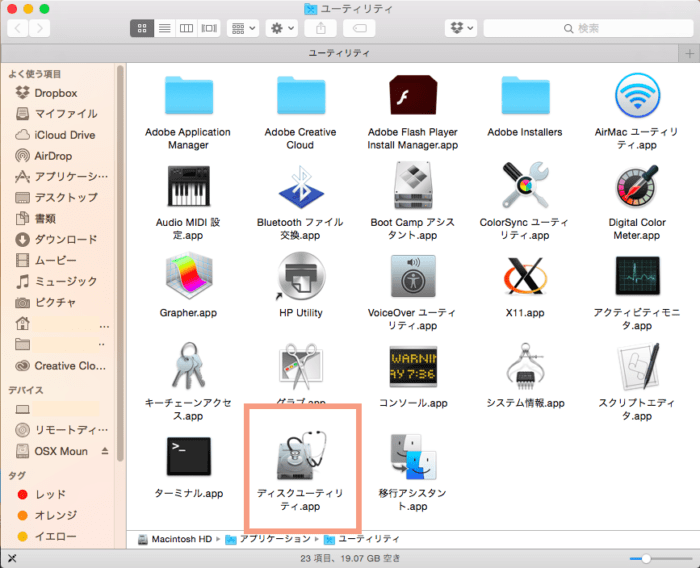The width and height of the screenshot is (700, 568).
Task: Open 書類 in the sidebar
Action: click(45, 218)
